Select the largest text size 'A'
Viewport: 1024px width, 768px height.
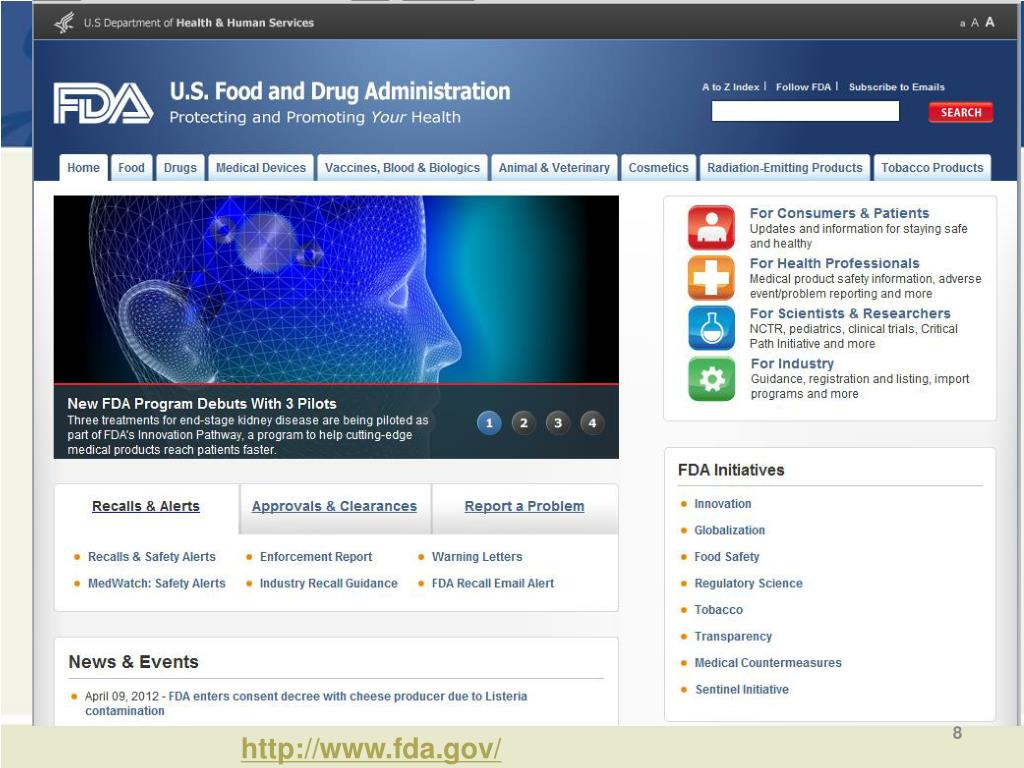(x=989, y=22)
